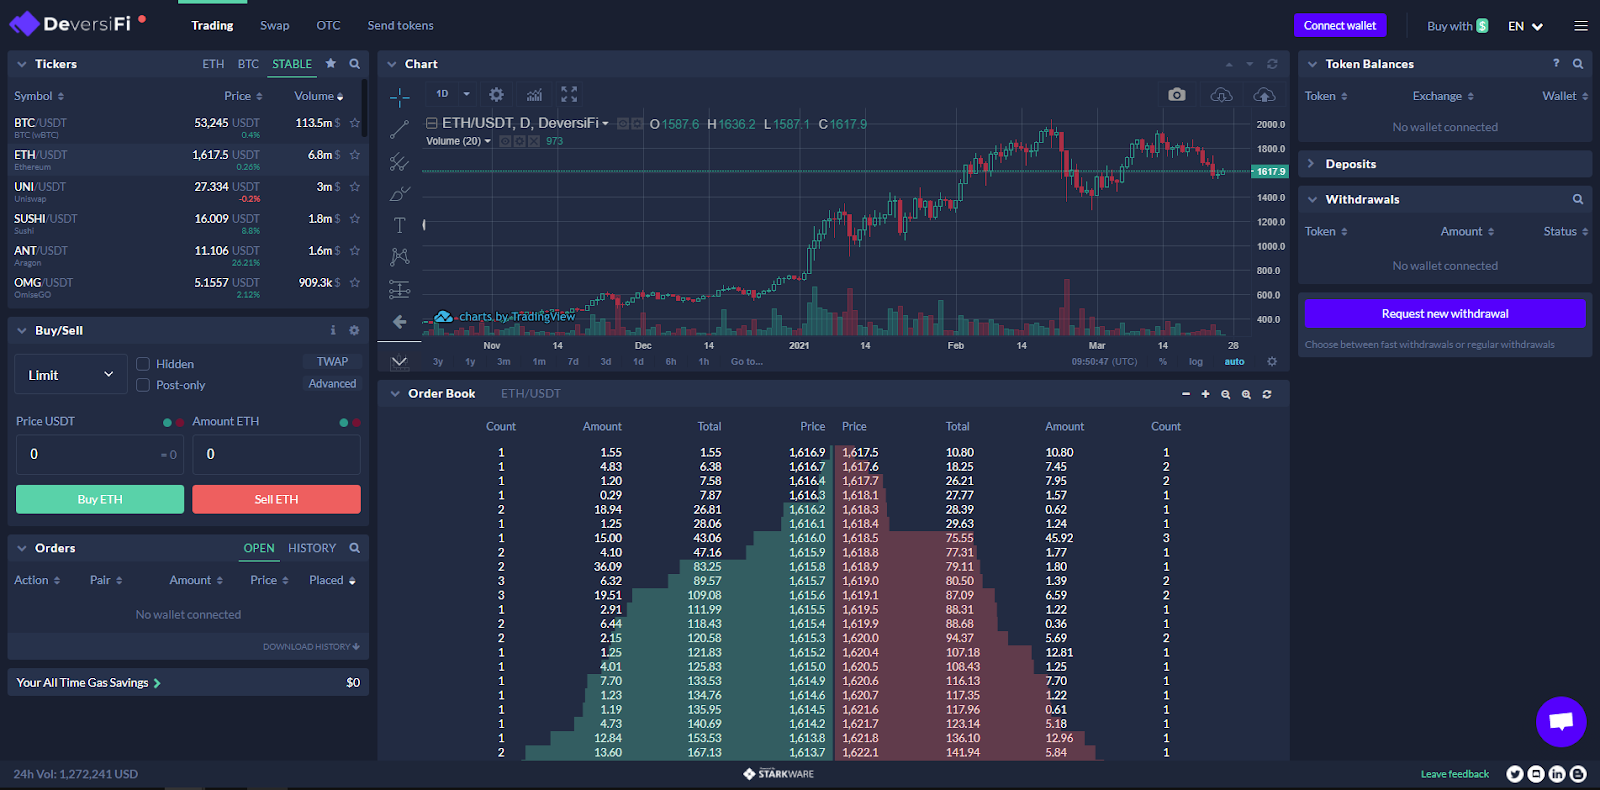Toggle chart fullscreen mode
Viewport: 1600px width, 790px height.
(569, 94)
